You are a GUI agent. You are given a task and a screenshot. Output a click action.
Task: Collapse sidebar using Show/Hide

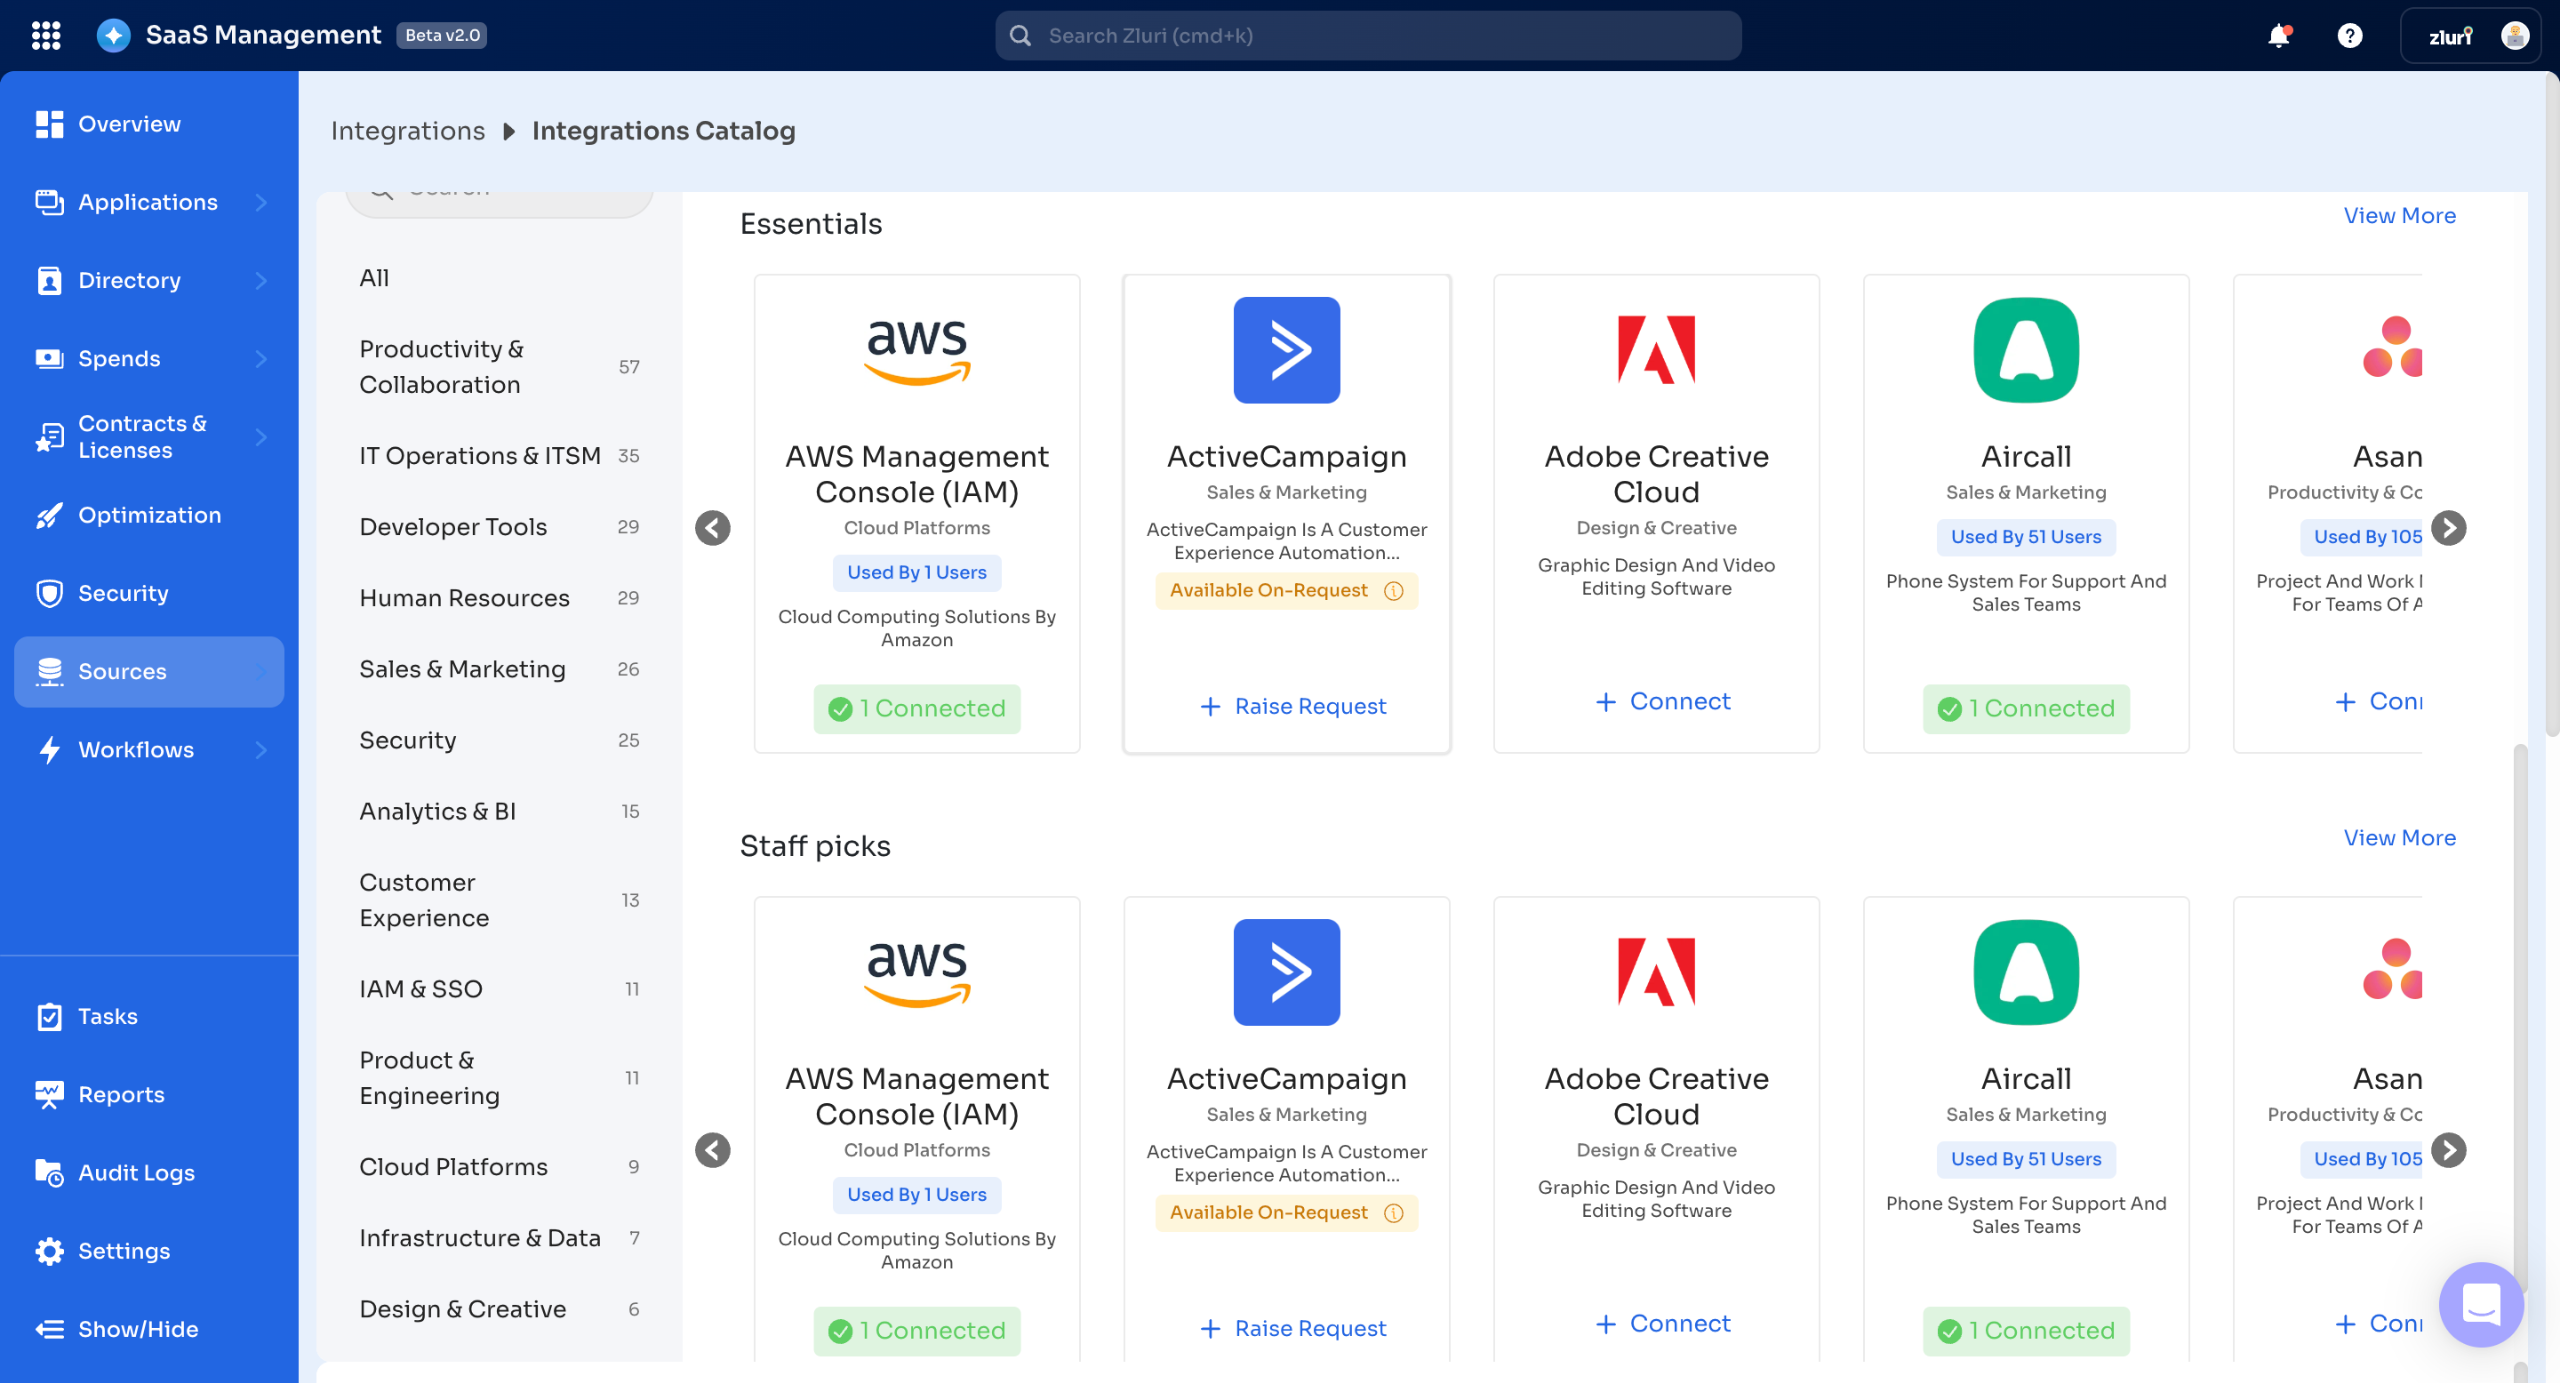click(x=137, y=1329)
